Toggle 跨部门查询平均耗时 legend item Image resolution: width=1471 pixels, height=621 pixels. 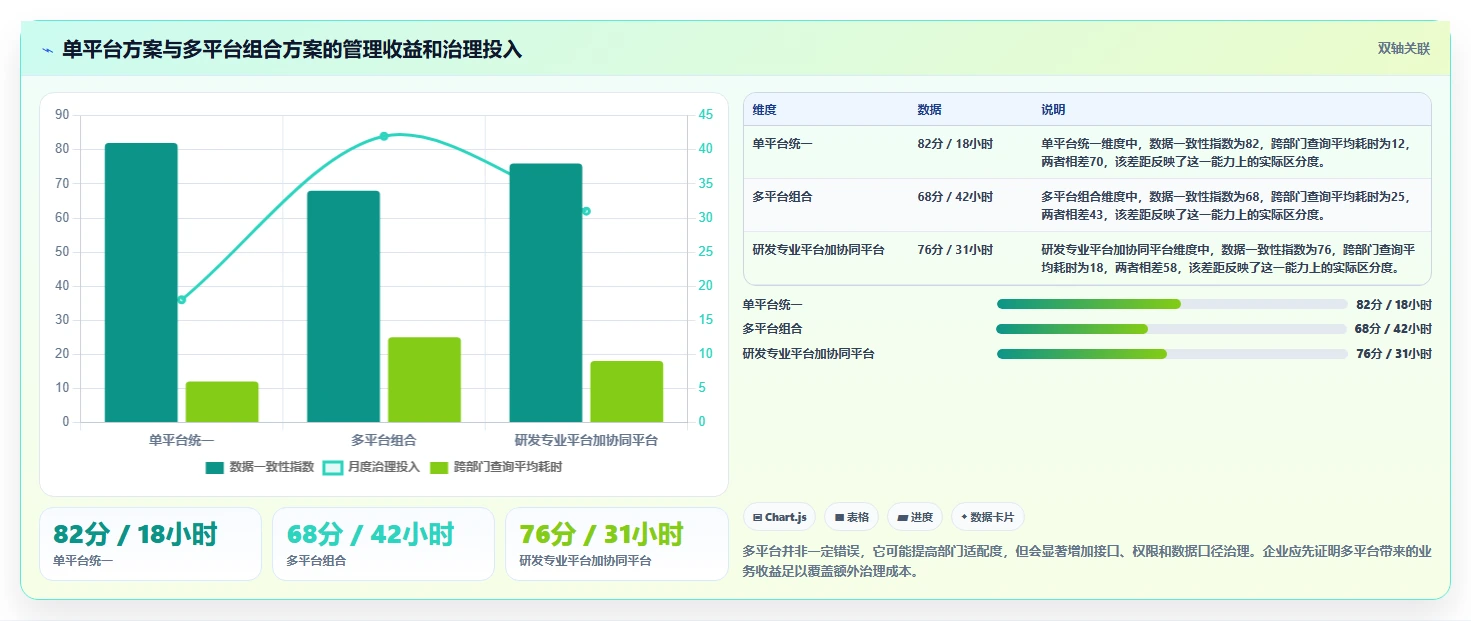(x=496, y=467)
